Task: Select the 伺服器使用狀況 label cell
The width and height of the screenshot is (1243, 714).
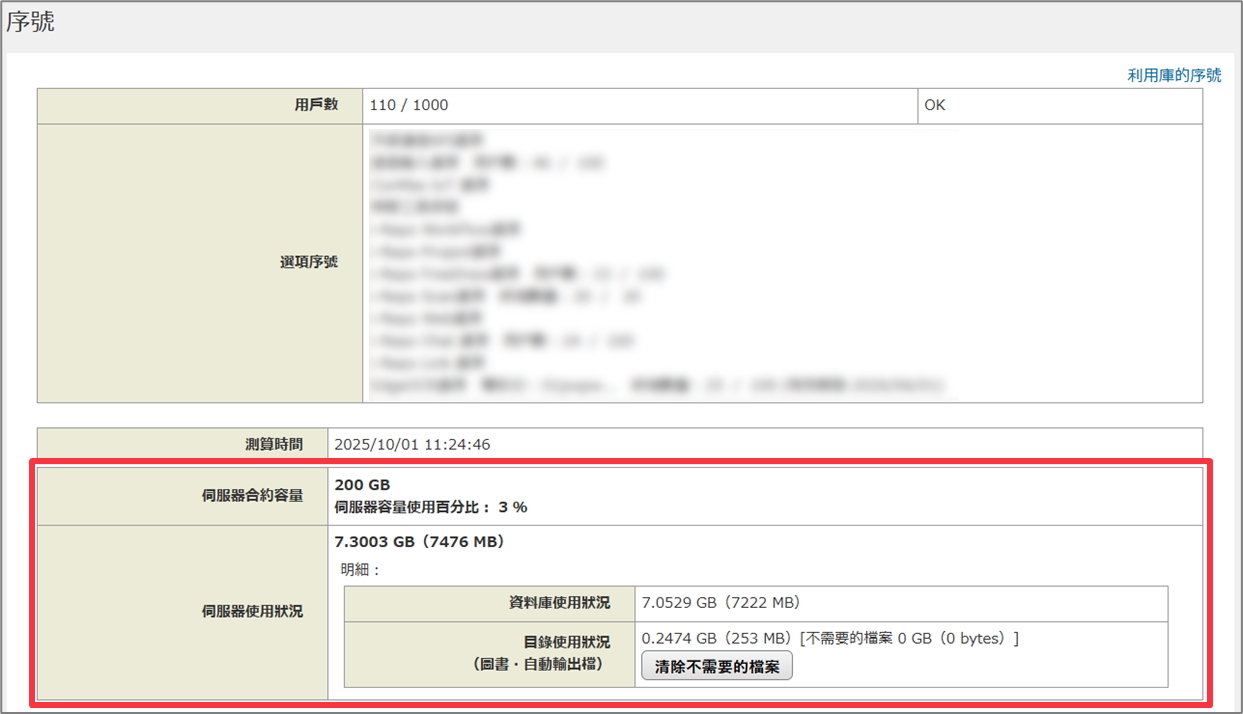Action: click(252, 611)
